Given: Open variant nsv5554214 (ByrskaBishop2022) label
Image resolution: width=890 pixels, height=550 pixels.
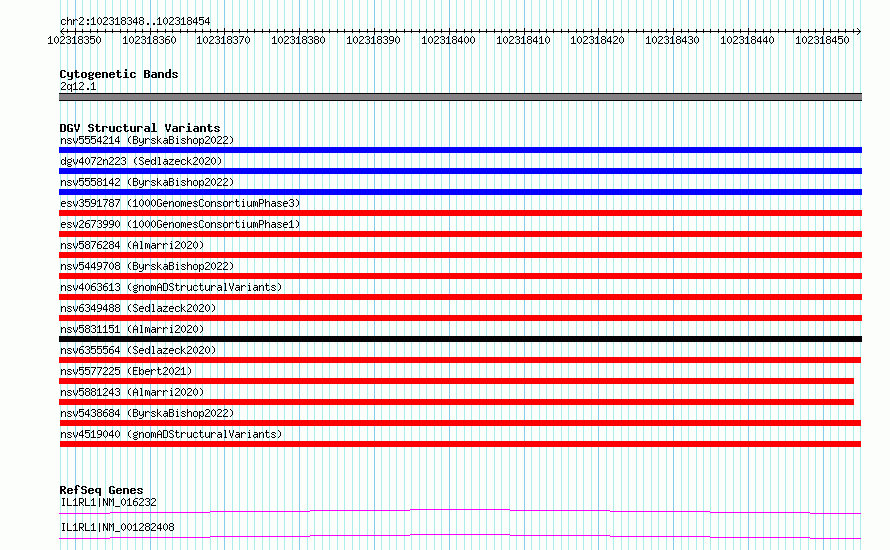Looking at the screenshot, I should coord(146,140).
